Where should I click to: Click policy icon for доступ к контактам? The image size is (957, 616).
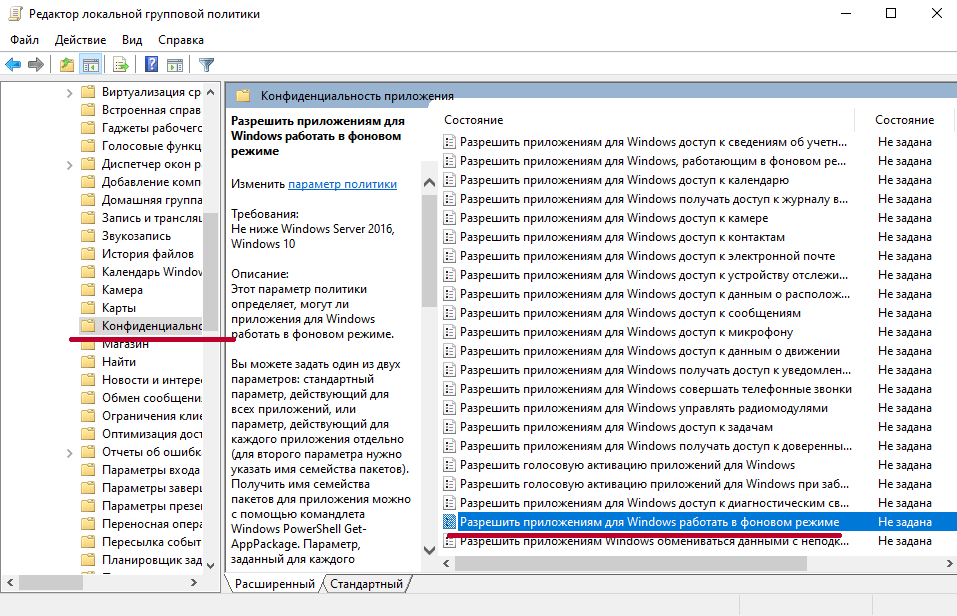(x=449, y=237)
